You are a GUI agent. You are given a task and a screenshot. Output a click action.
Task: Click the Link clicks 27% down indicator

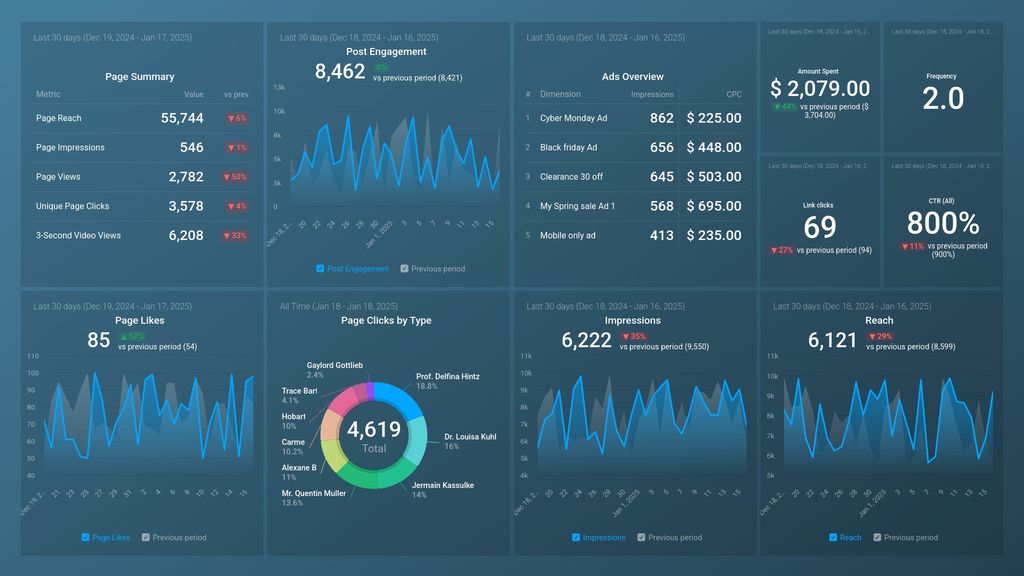[x=781, y=250]
